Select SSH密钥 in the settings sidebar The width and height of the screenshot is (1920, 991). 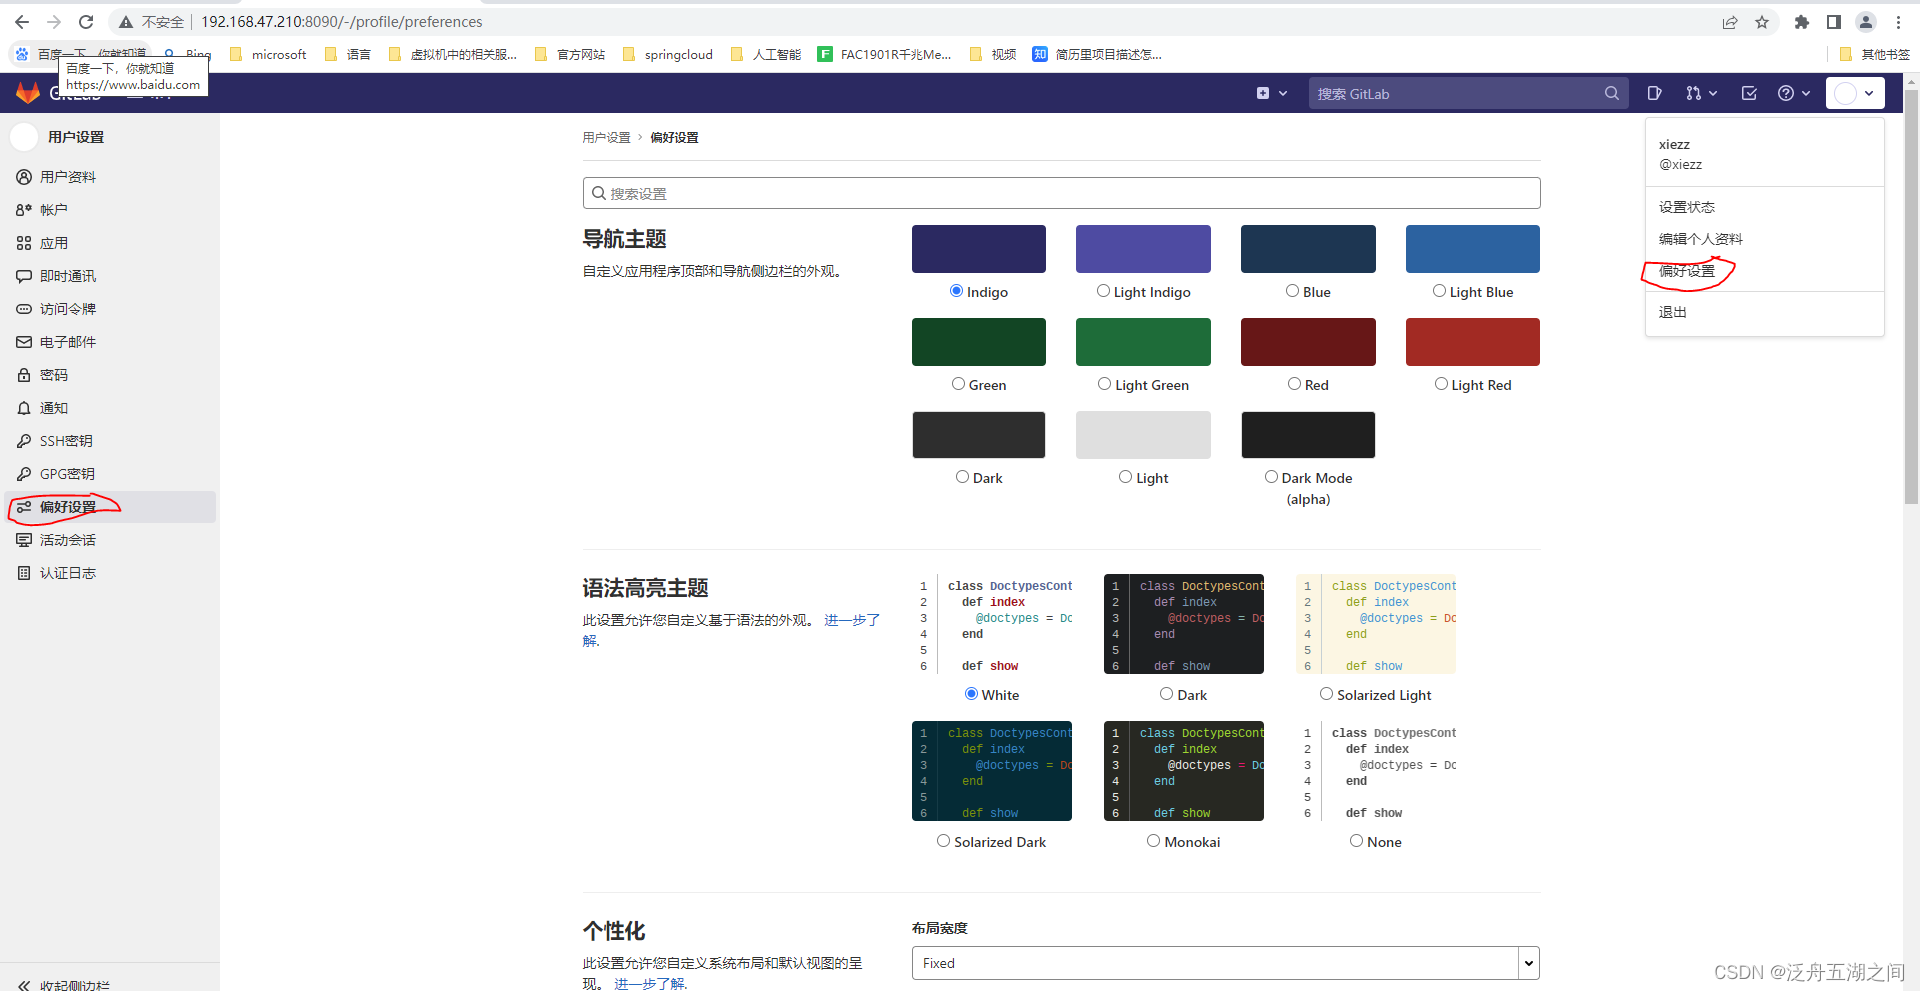pos(66,440)
